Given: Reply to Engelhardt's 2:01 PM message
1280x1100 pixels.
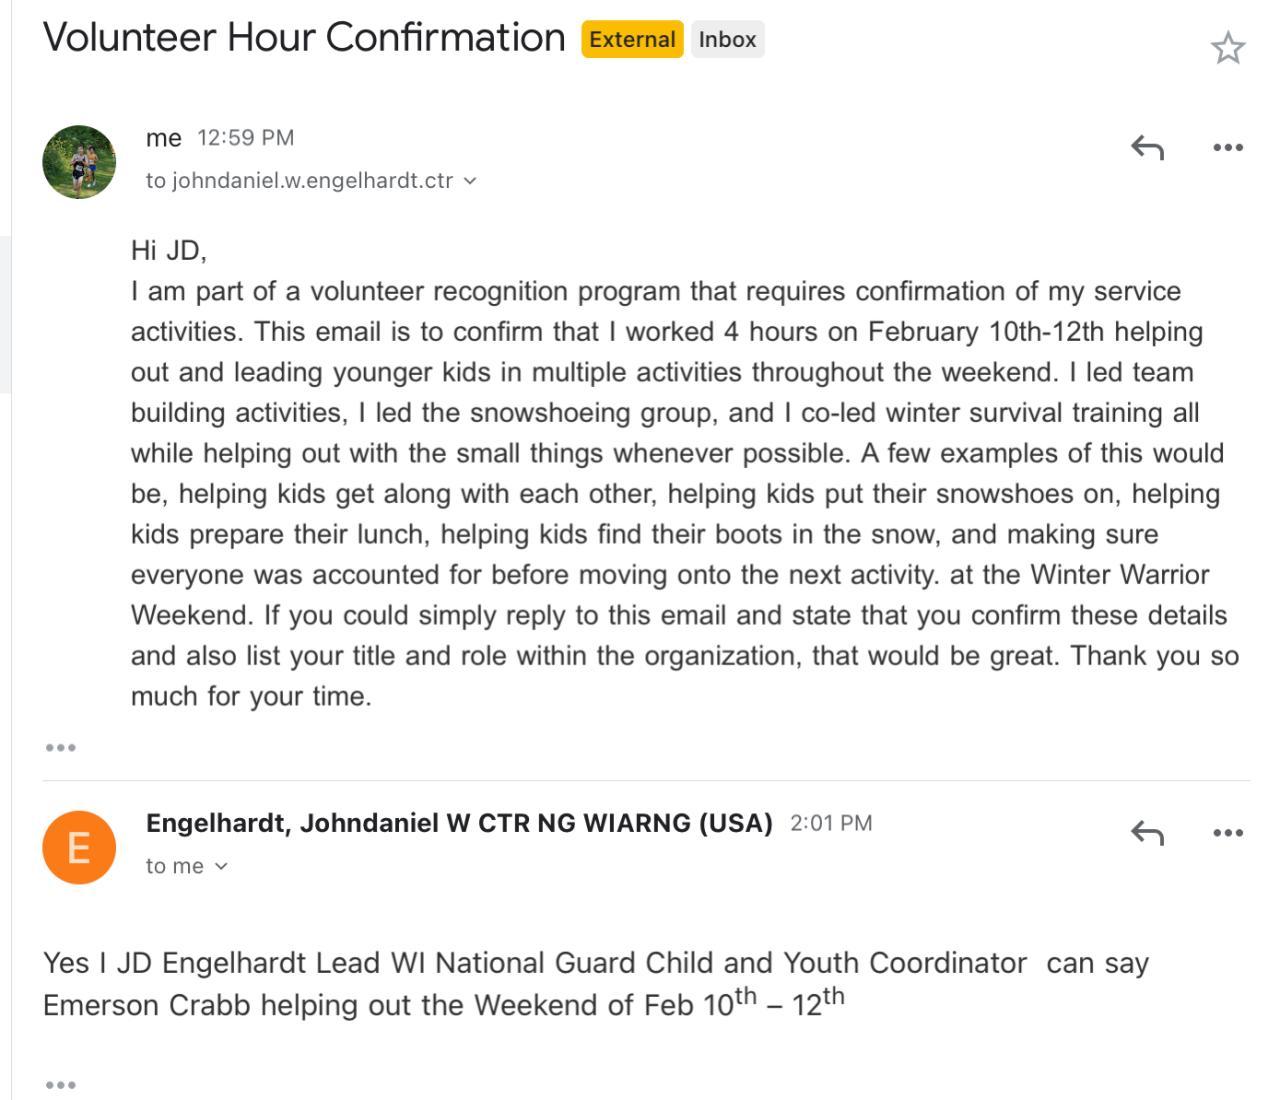Looking at the screenshot, I should pyautogui.click(x=1147, y=833).
